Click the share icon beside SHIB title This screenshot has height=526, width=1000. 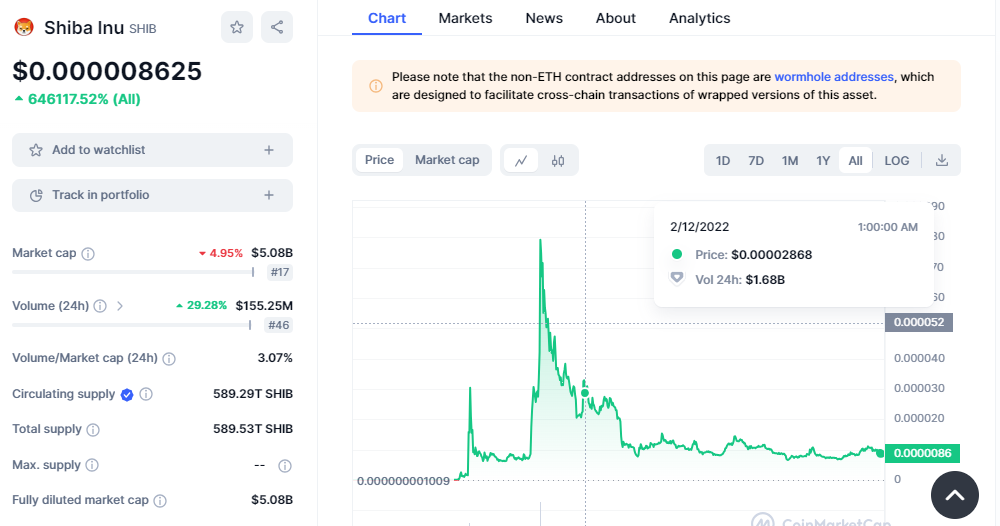[277, 27]
